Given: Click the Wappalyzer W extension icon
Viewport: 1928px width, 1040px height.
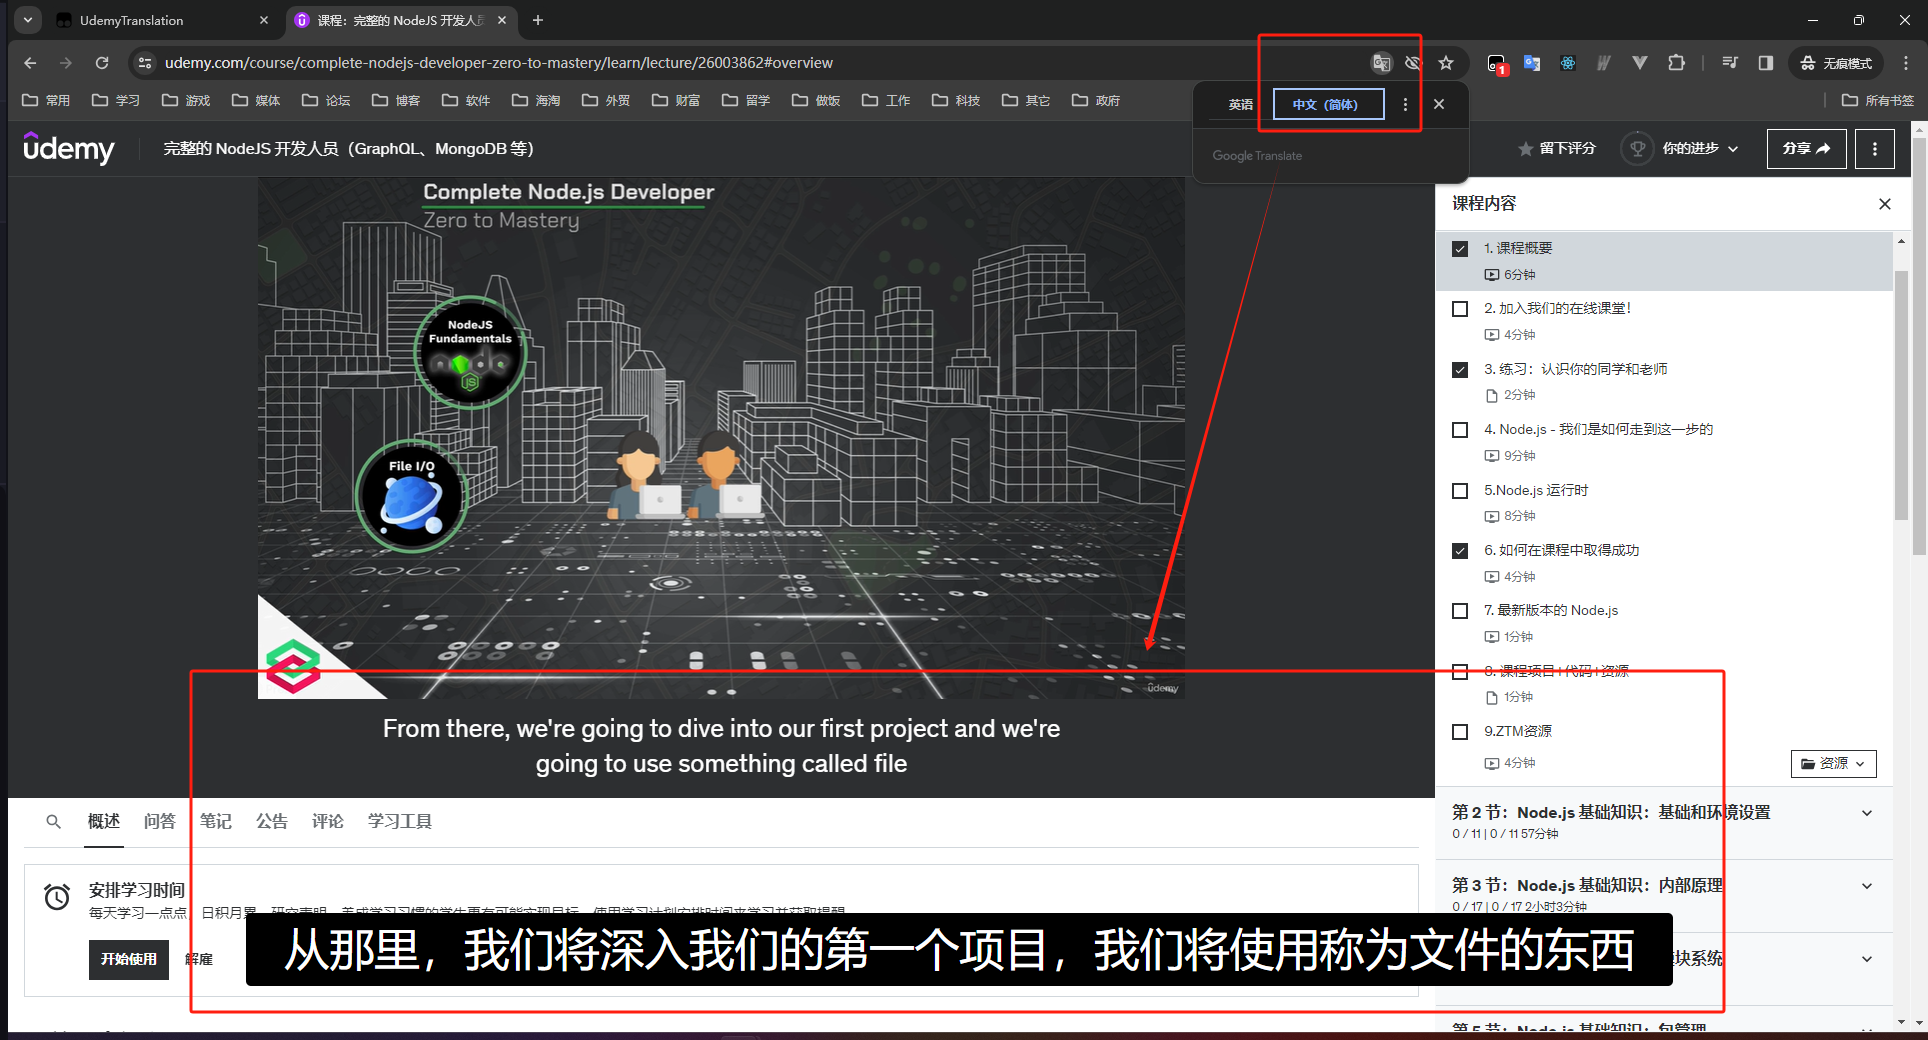Looking at the screenshot, I should click(1604, 63).
